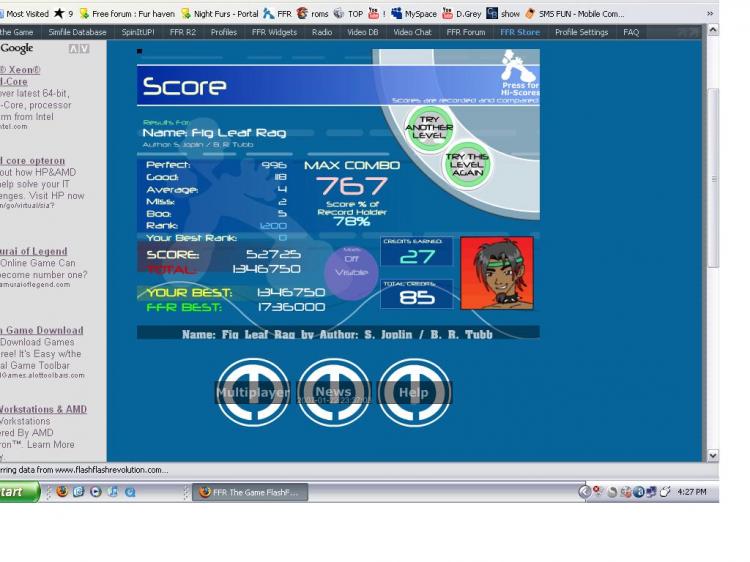Expand the bookmarks toolbar overflow chevron

(x=710, y=14)
